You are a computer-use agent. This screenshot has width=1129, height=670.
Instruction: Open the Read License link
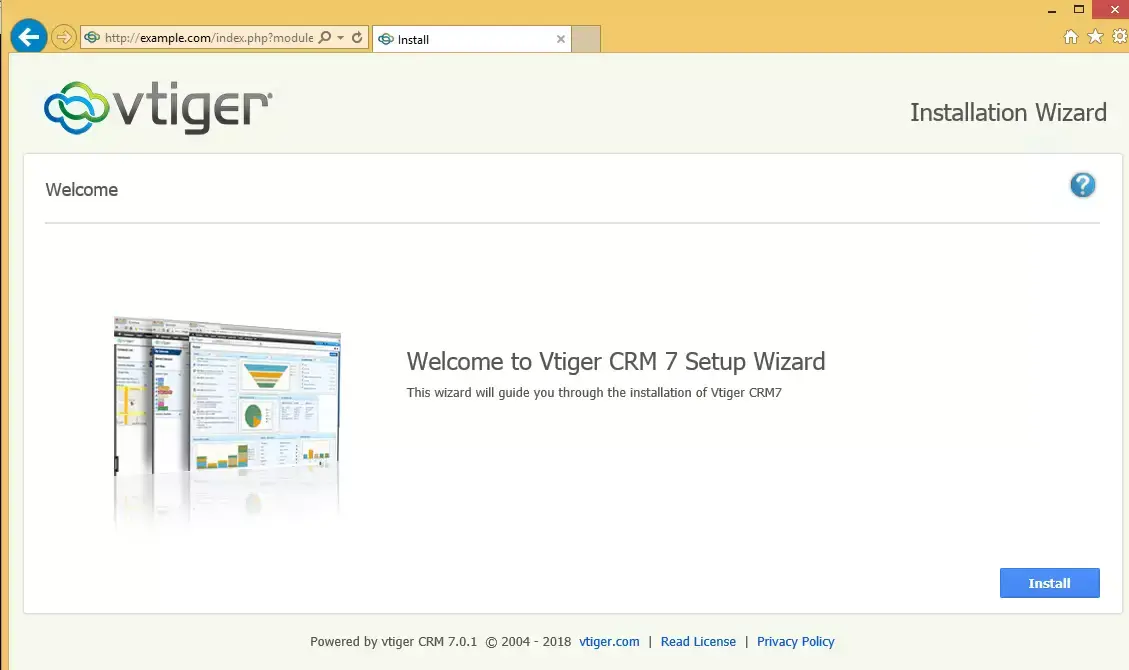pyautogui.click(x=698, y=641)
